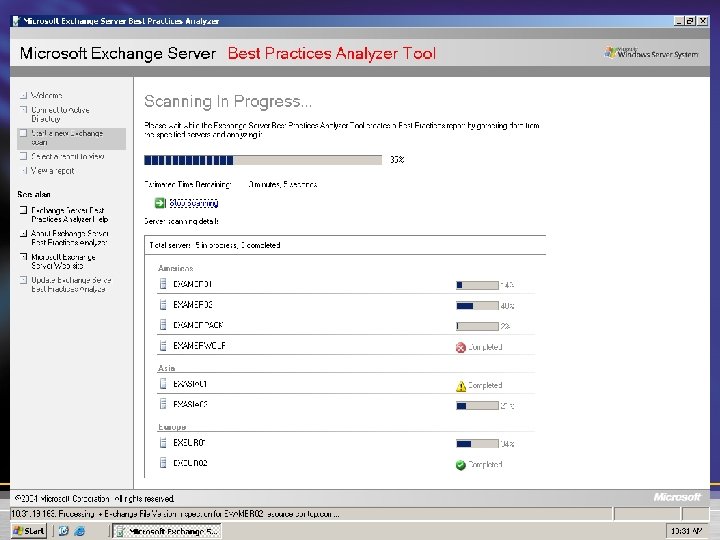Open Connect to Active Directory step
The image size is (720, 540).
coord(60,114)
